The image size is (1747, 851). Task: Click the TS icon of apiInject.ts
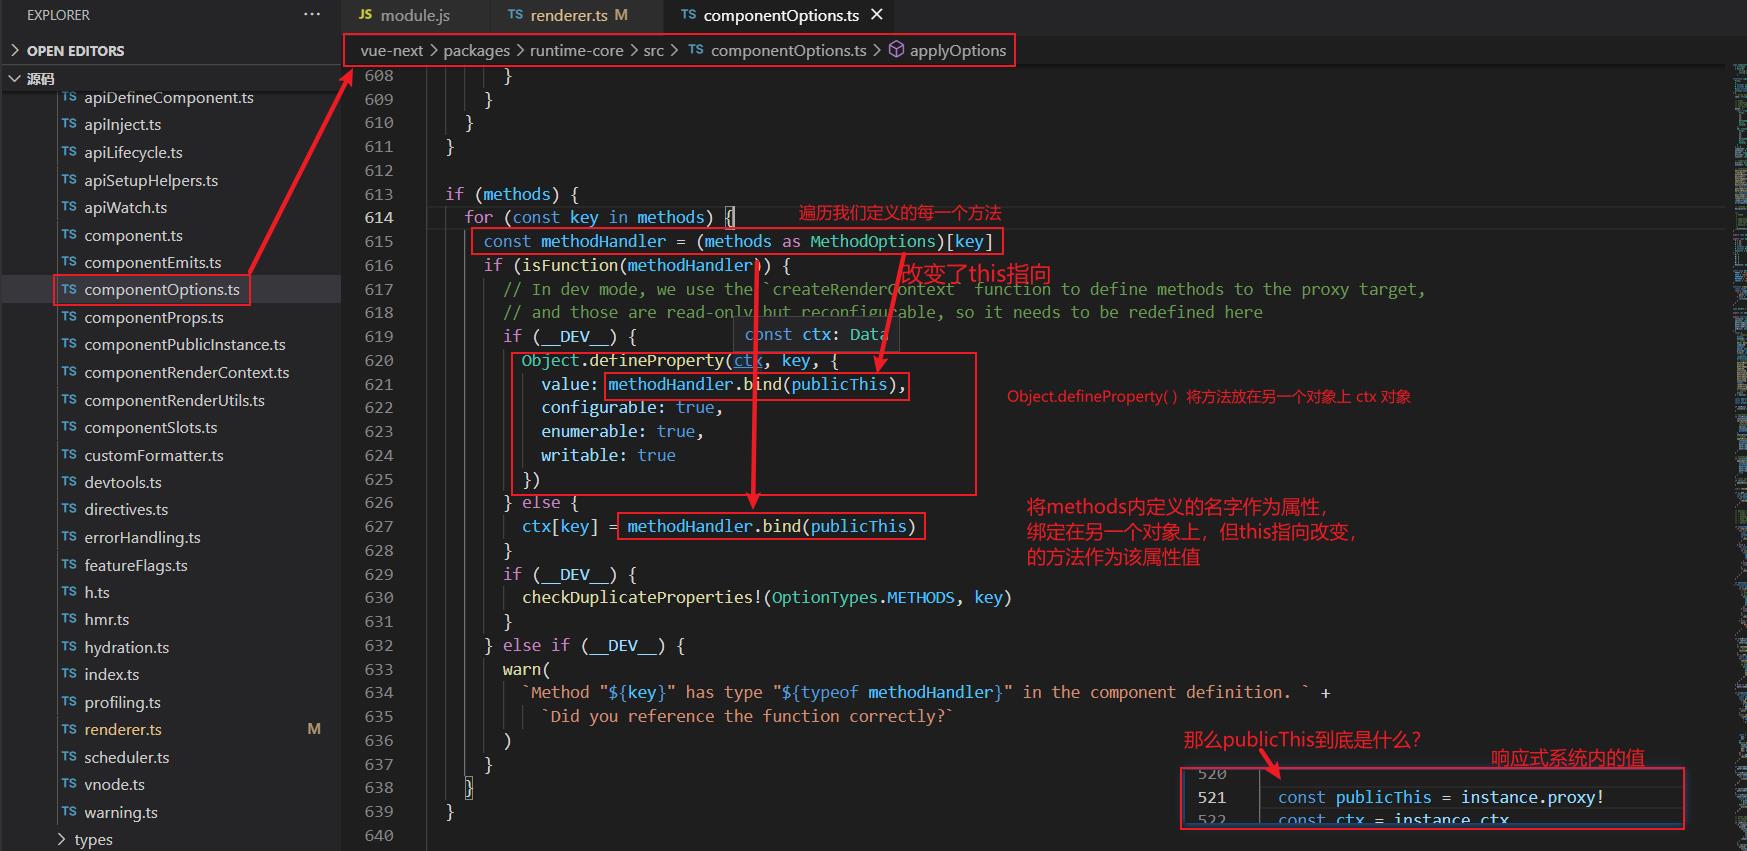69,124
